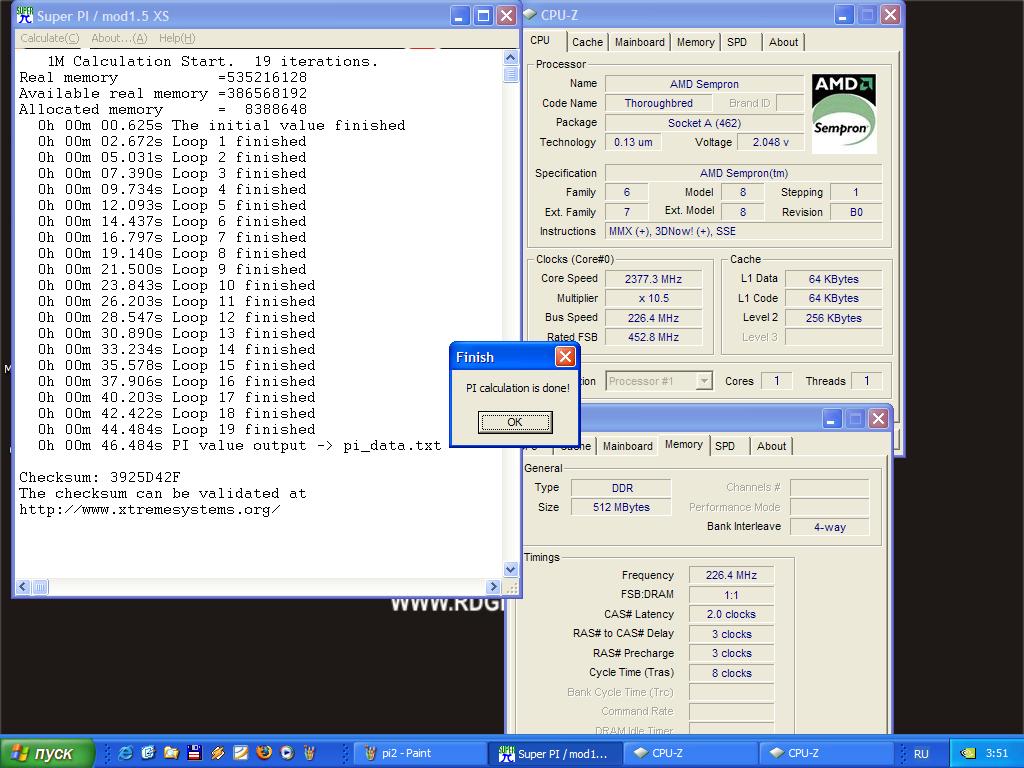1024x768 pixels.
Task: Open Calculate(C) menu in Super PI
Action: (x=50, y=38)
